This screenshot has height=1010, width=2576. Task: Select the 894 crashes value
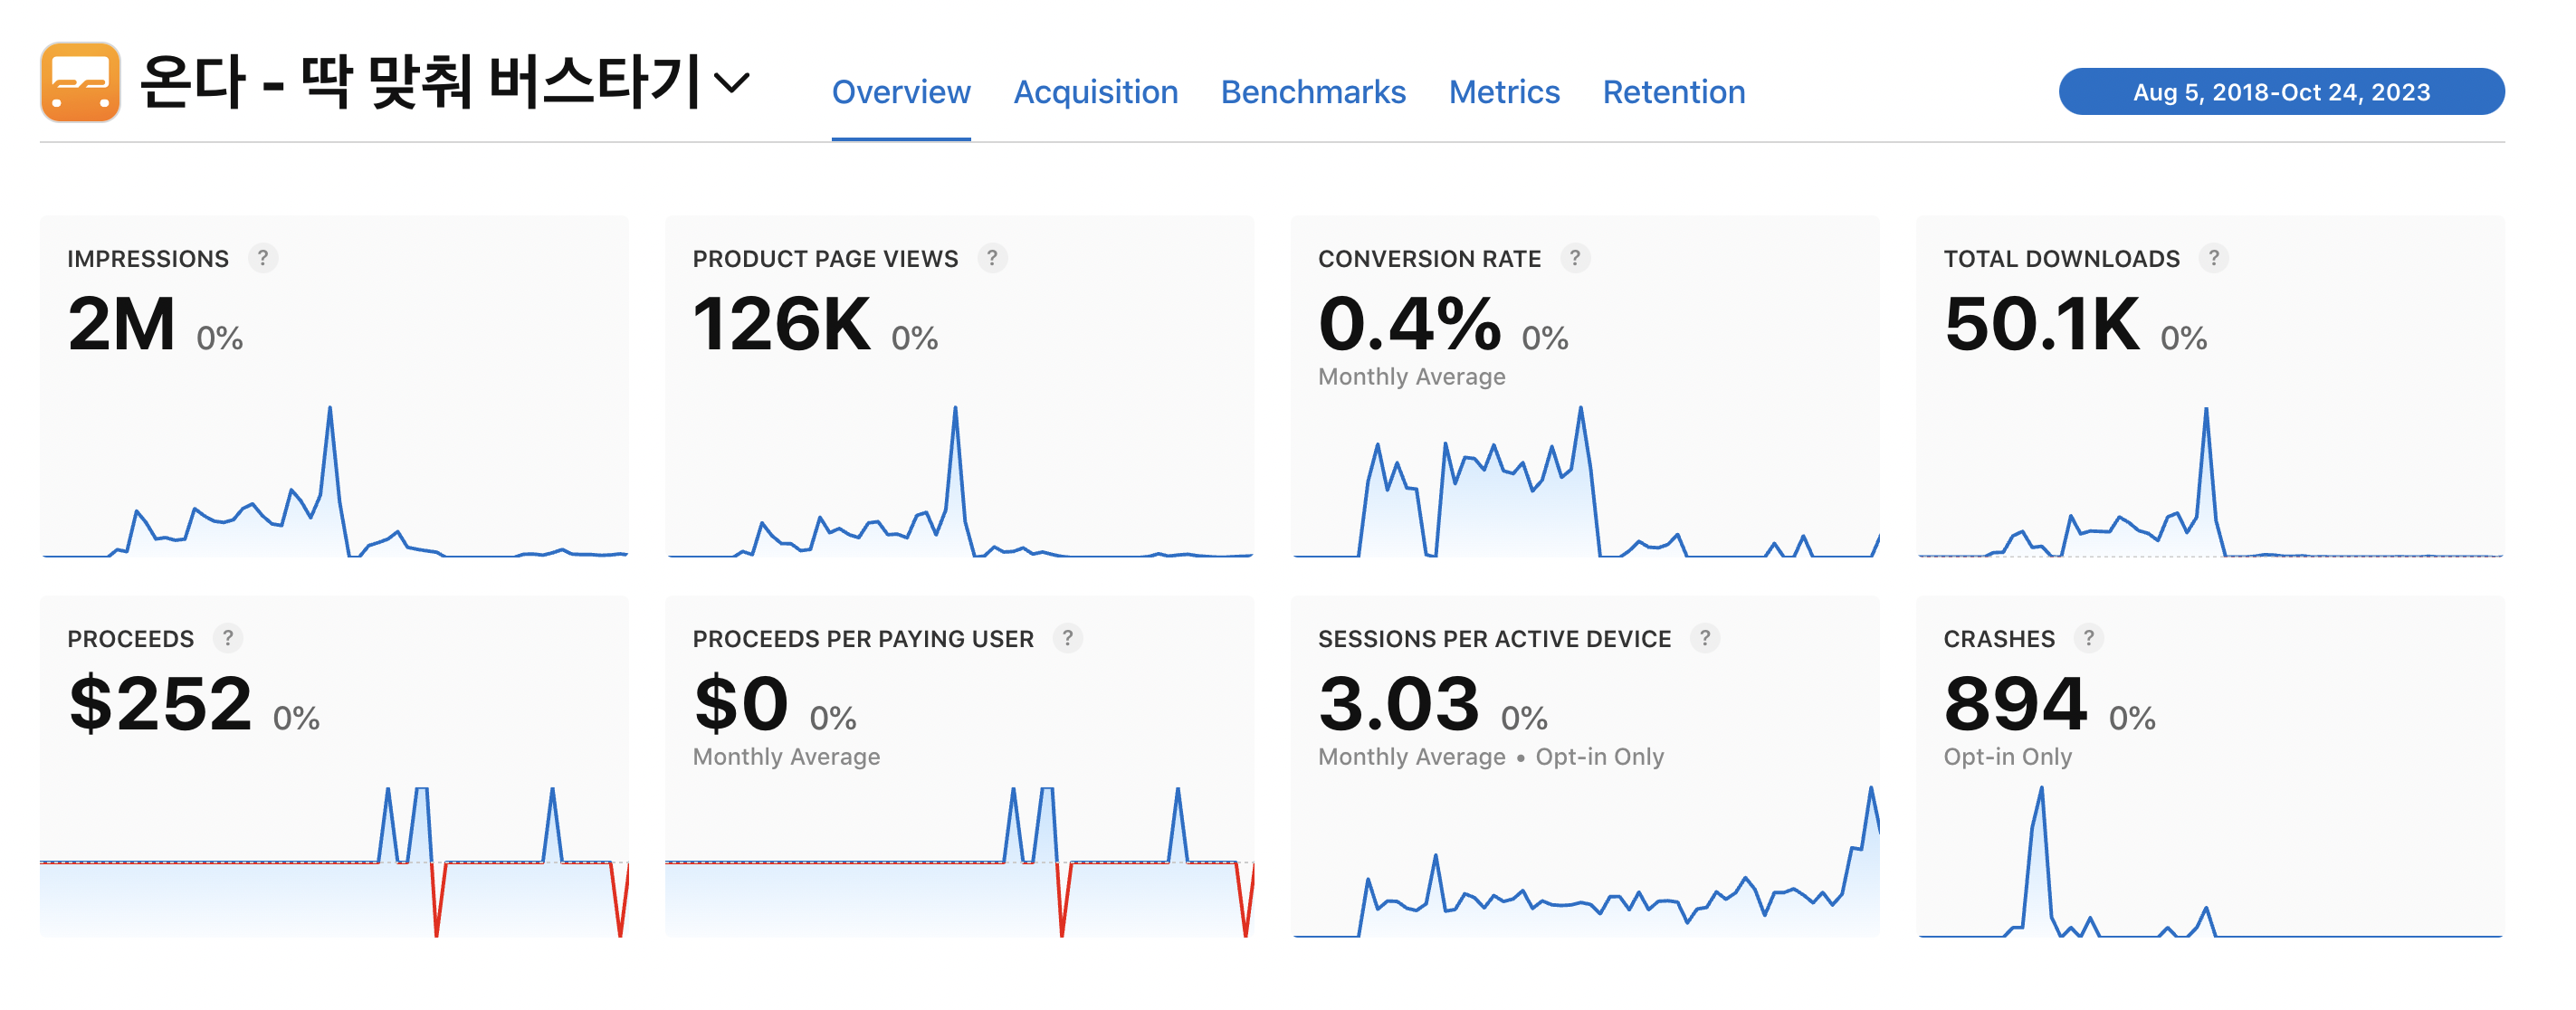tap(2016, 704)
